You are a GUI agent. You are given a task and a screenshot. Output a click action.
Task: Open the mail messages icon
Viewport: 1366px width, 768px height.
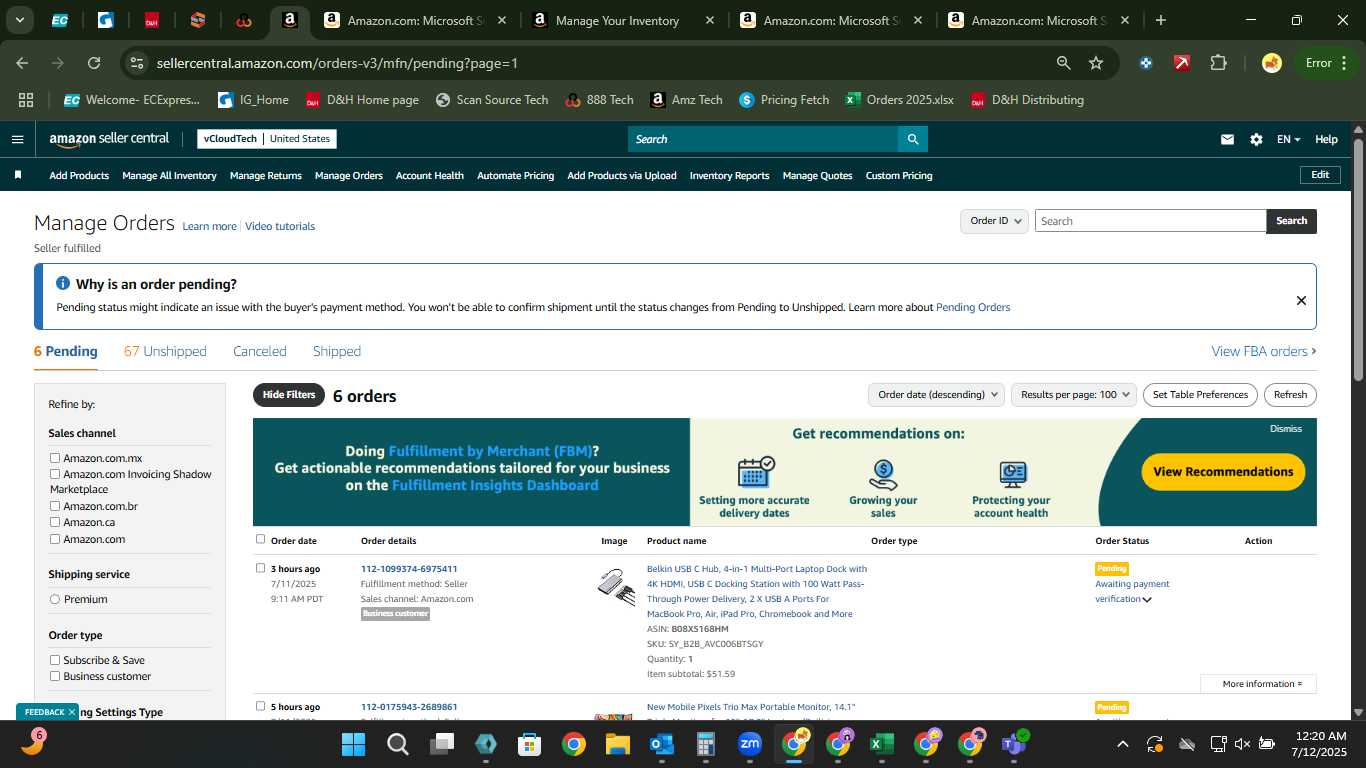(1227, 139)
